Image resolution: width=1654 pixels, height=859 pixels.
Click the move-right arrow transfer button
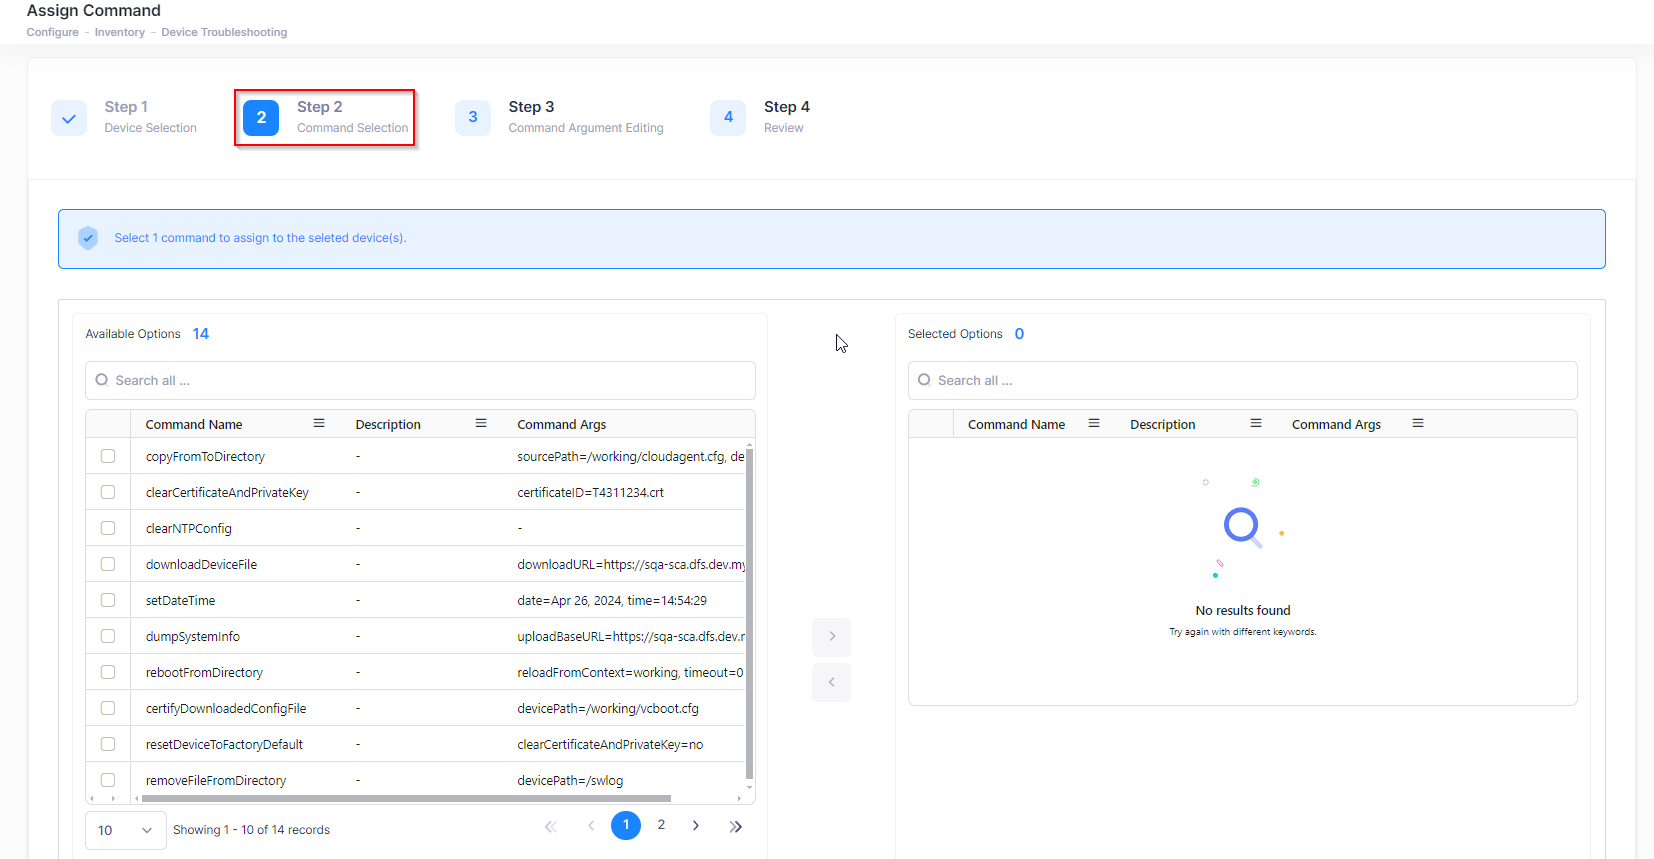pyautogui.click(x=831, y=637)
